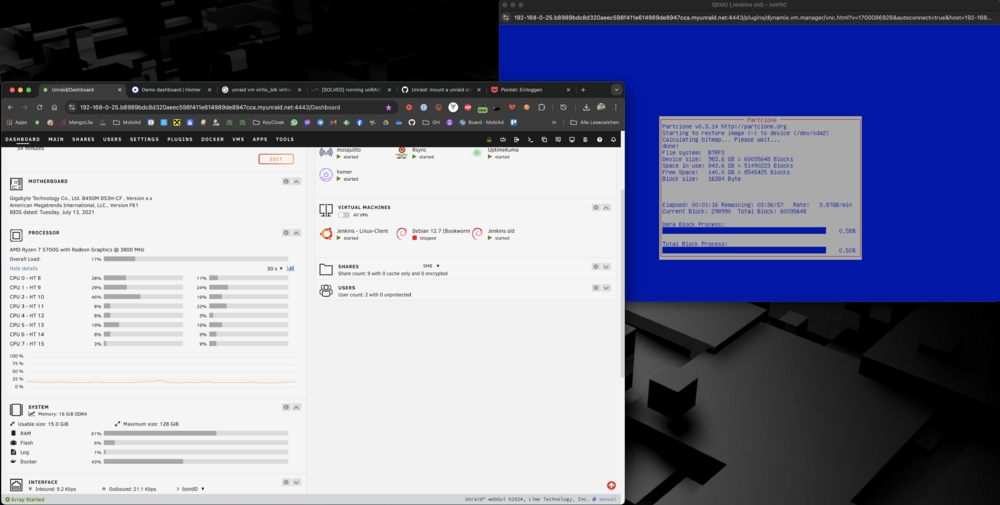Click the red back-to-top arrow icon
Viewport: 1000px width, 505px height.
[x=611, y=485]
